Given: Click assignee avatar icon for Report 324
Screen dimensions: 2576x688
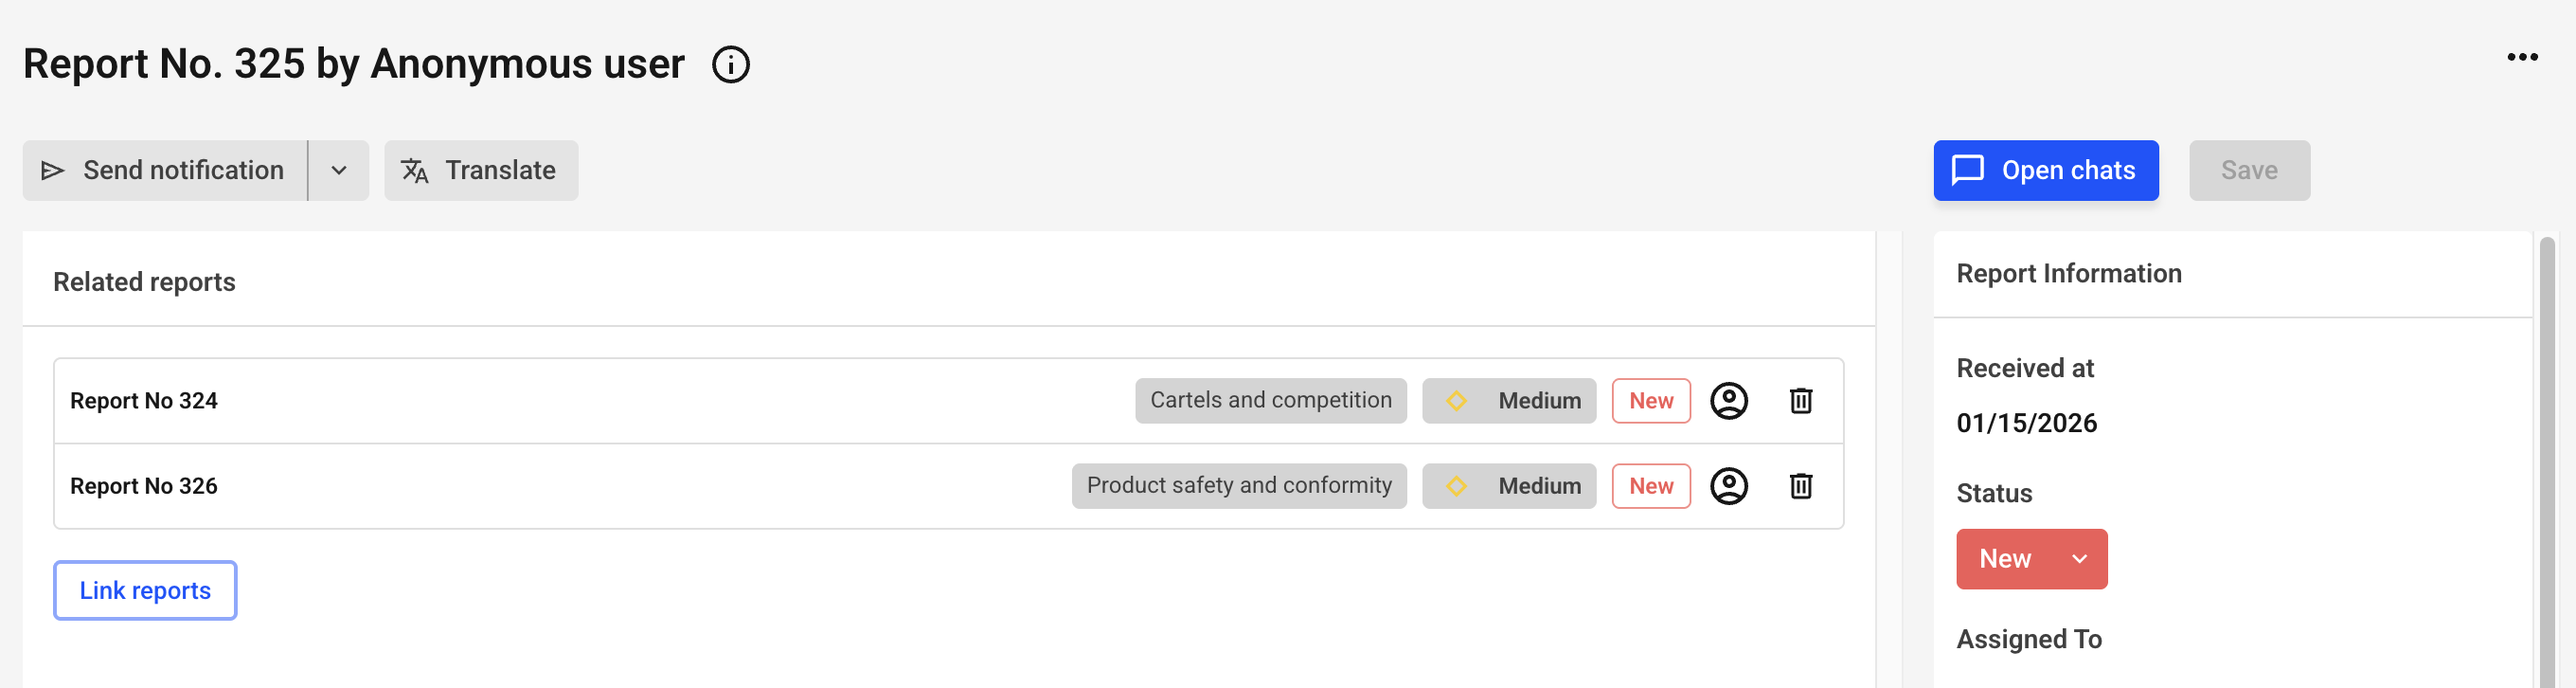Looking at the screenshot, I should coord(1728,401).
